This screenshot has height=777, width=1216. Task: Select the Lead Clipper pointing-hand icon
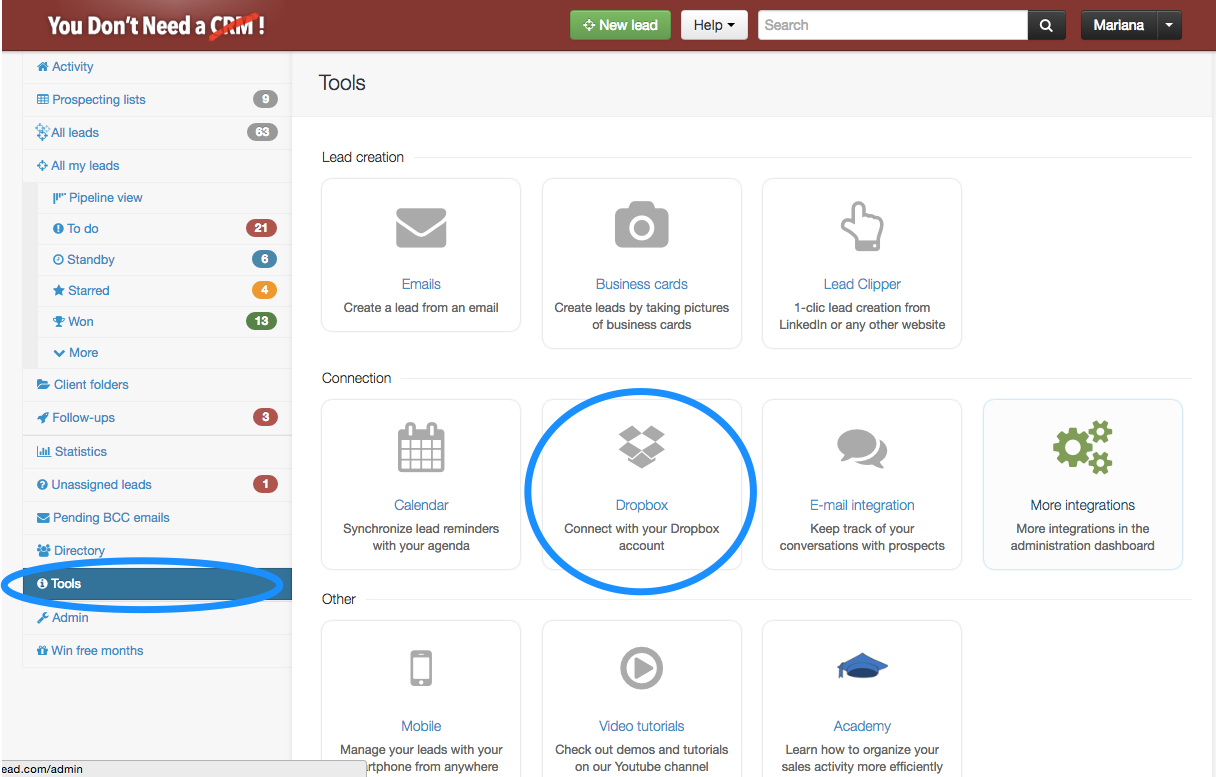click(861, 226)
